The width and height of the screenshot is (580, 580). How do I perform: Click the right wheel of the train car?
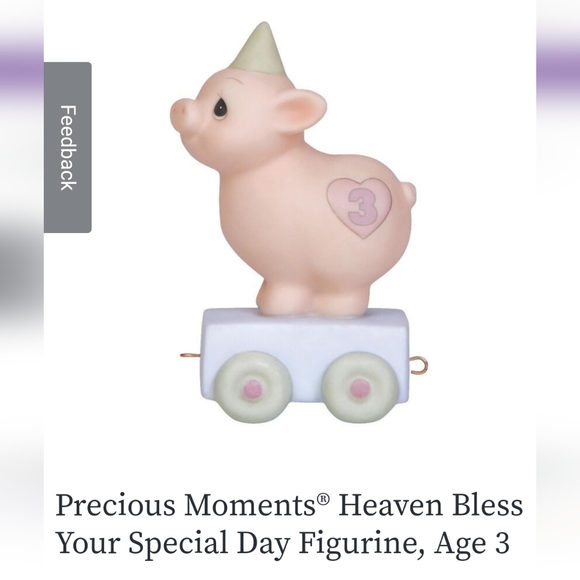(359, 387)
